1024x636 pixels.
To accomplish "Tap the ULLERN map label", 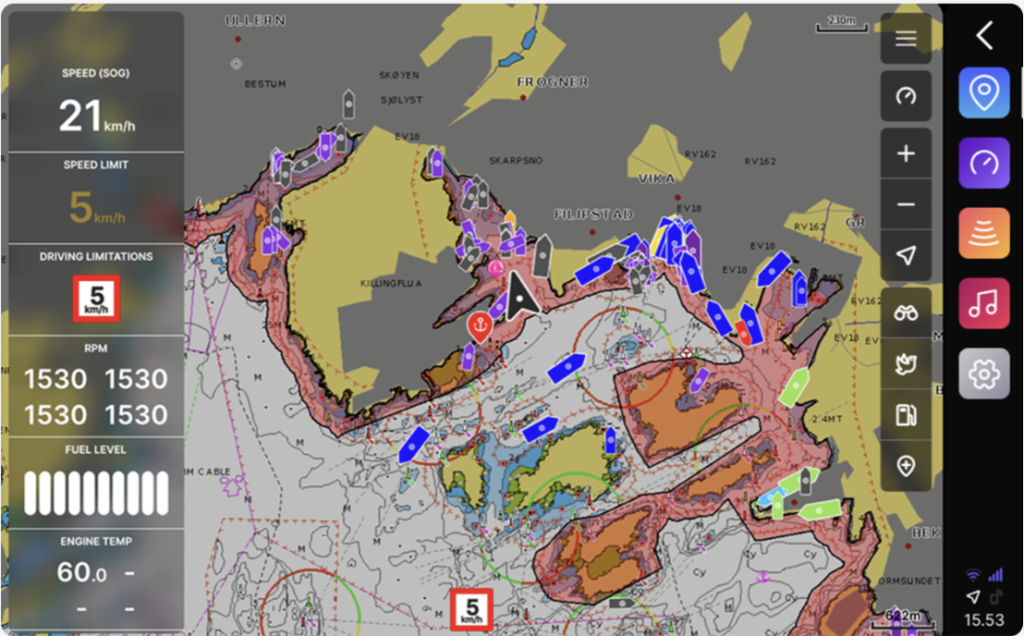I will pos(255,21).
